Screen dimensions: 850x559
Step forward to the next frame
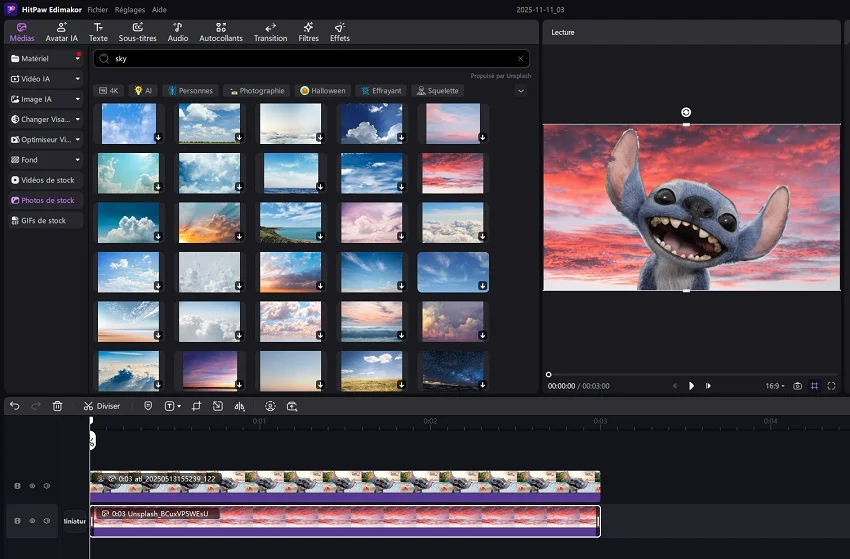708,386
